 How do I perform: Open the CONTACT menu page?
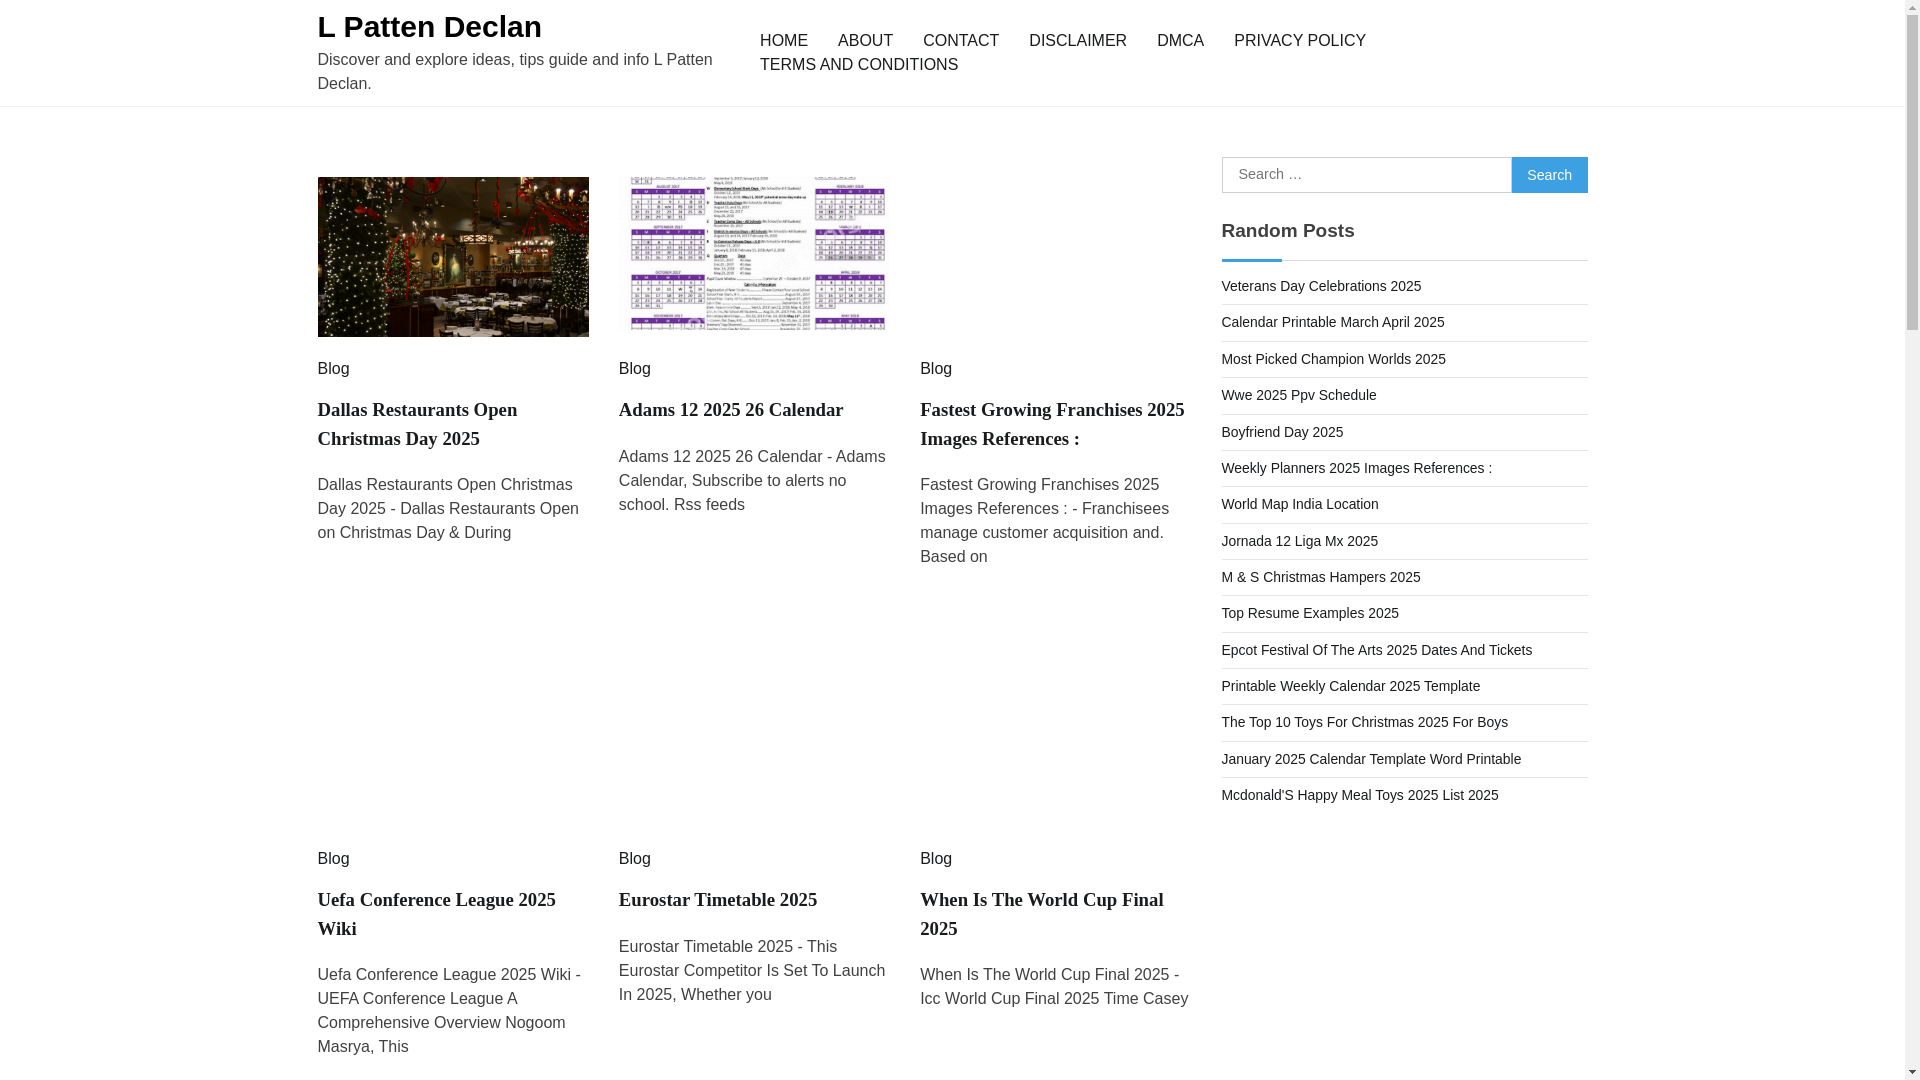click(960, 41)
